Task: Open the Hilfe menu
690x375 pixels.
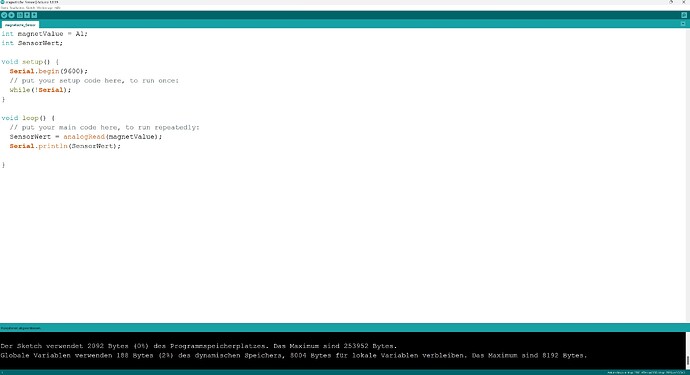Action: [x=57, y=8]
